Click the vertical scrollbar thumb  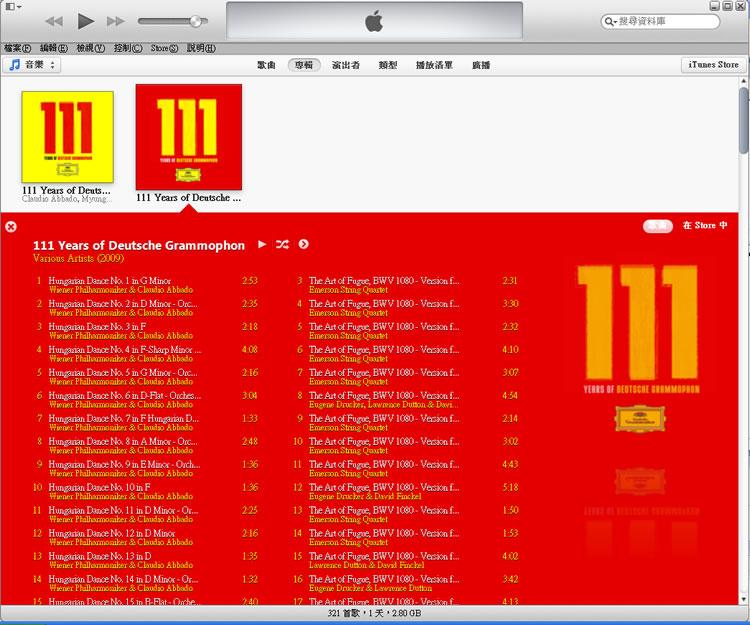[744, 120]
